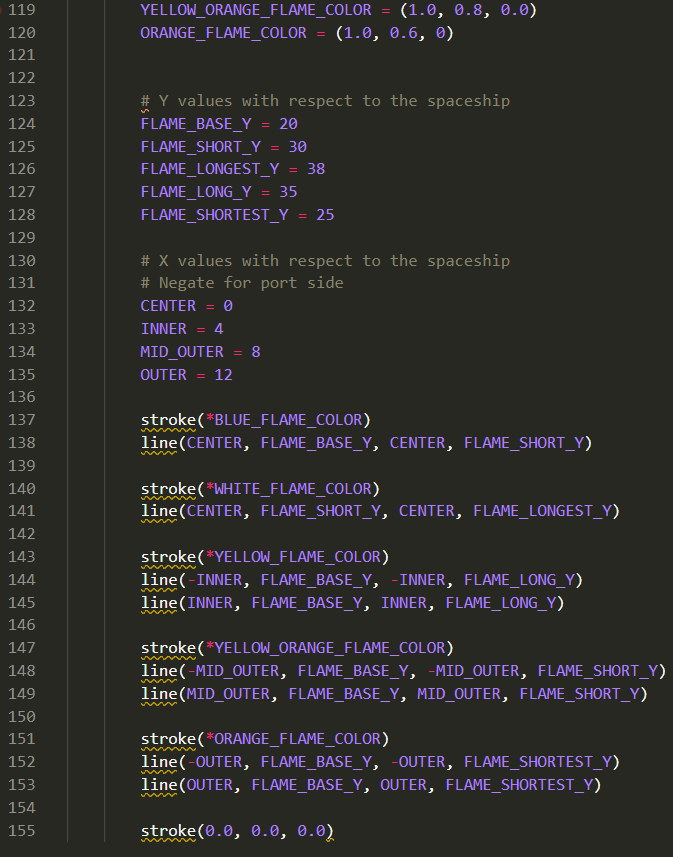Image resolution: width=673 pixels, height=857 pixels.
Task: Click the FLAME_LONG_Y argument on line 145
Action: [x=501, y=603]
